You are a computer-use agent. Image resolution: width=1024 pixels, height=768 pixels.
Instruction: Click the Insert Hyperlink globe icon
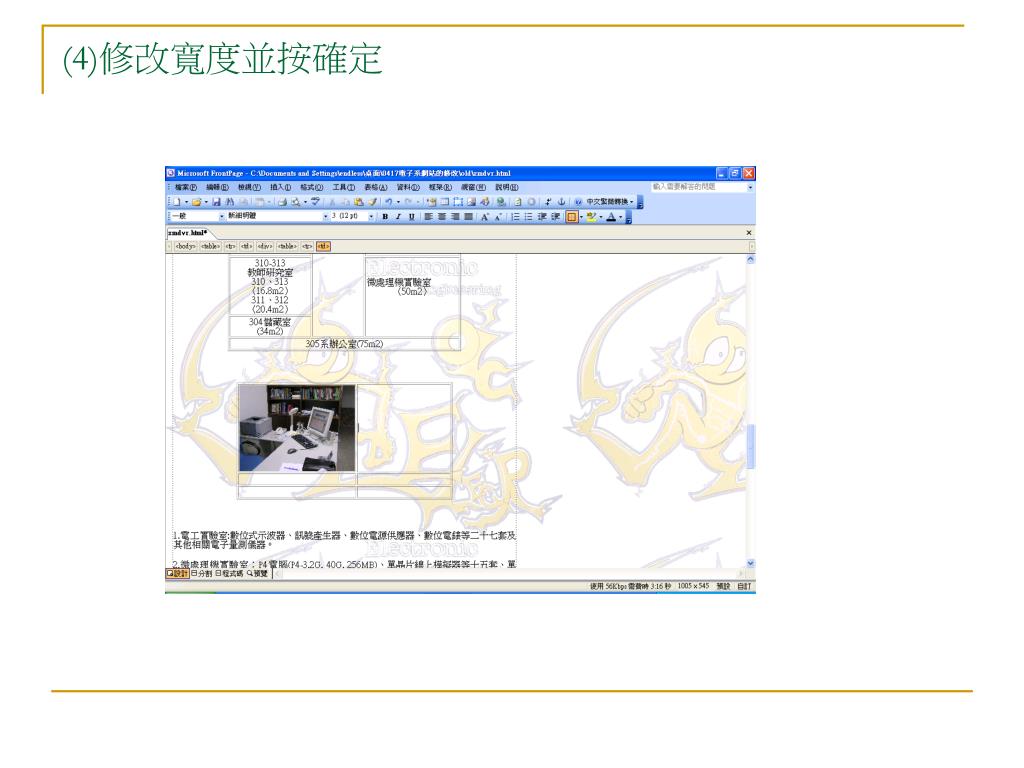point(500,202)
